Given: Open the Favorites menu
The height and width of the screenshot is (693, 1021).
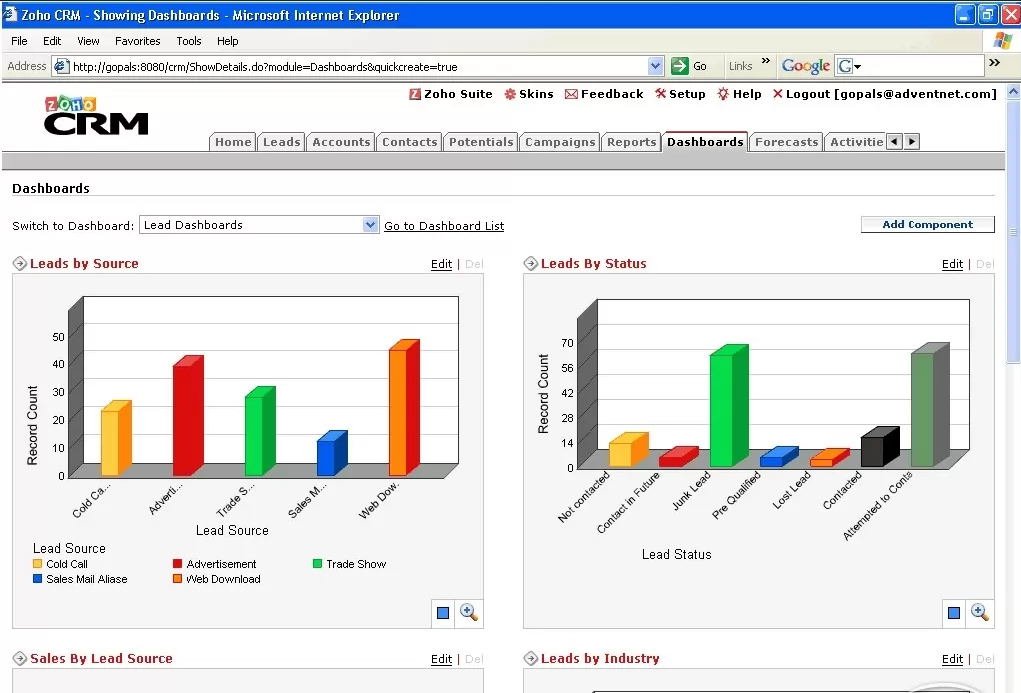Looking at the screenshot, I should pyautogui.click(x=137, y=41).
